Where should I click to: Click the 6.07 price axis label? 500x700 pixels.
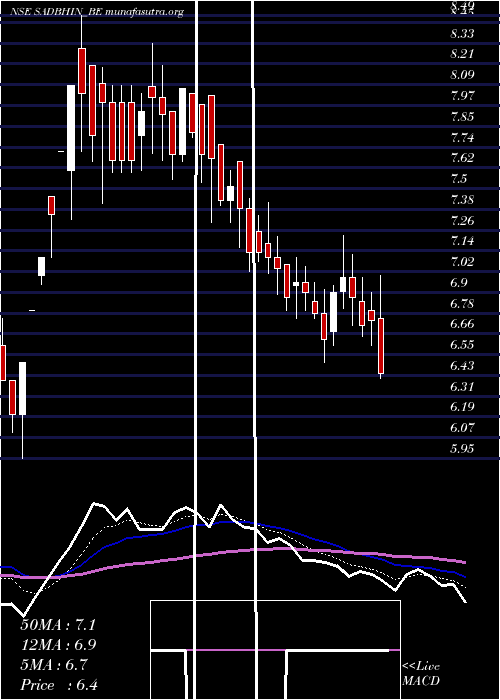(x=462, y=428)
